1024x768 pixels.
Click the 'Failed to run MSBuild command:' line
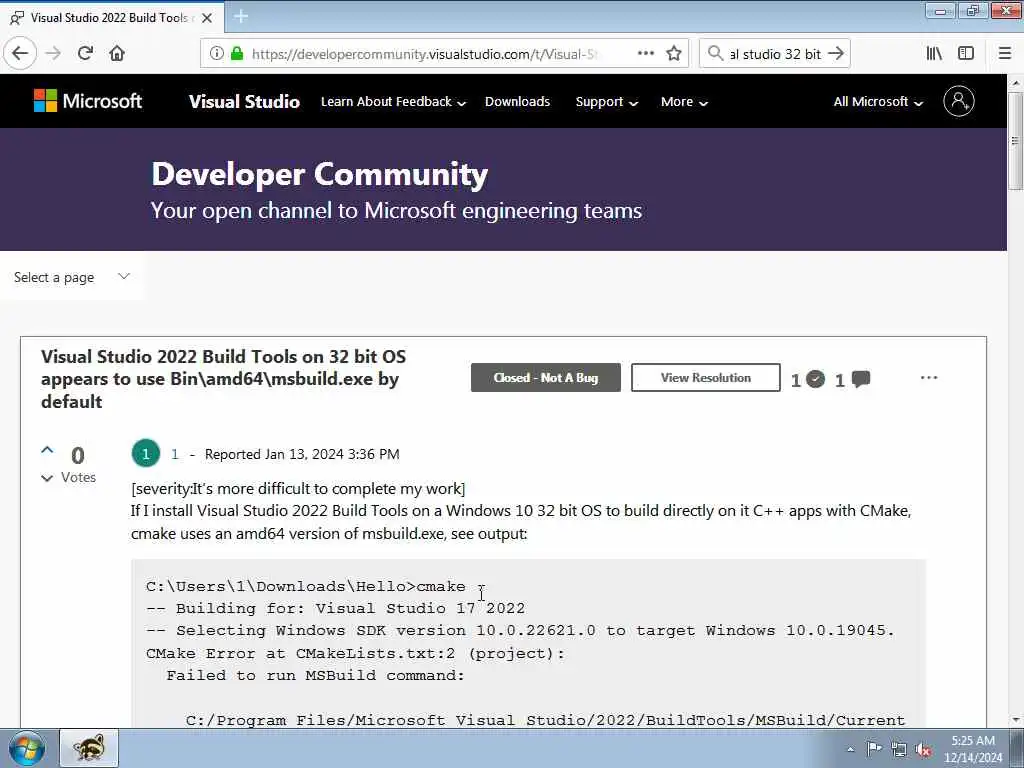tap(315, 675)
